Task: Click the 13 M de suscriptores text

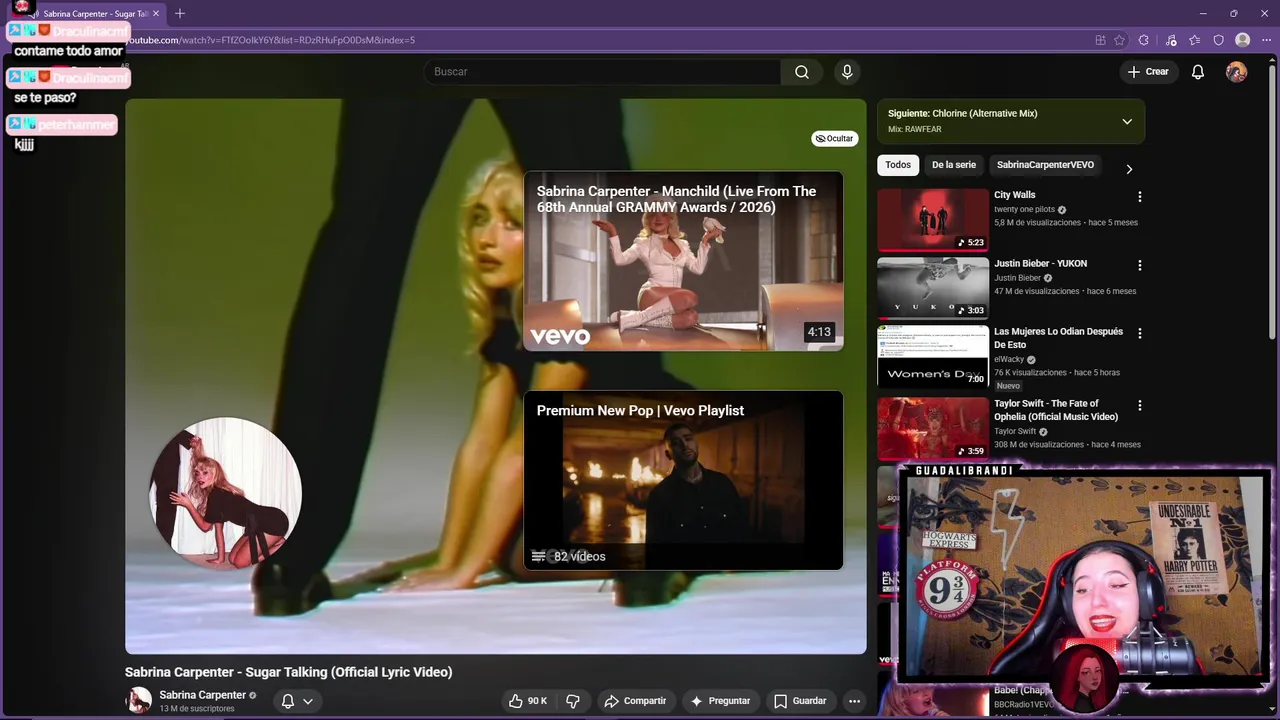Action: click(197, 709)
